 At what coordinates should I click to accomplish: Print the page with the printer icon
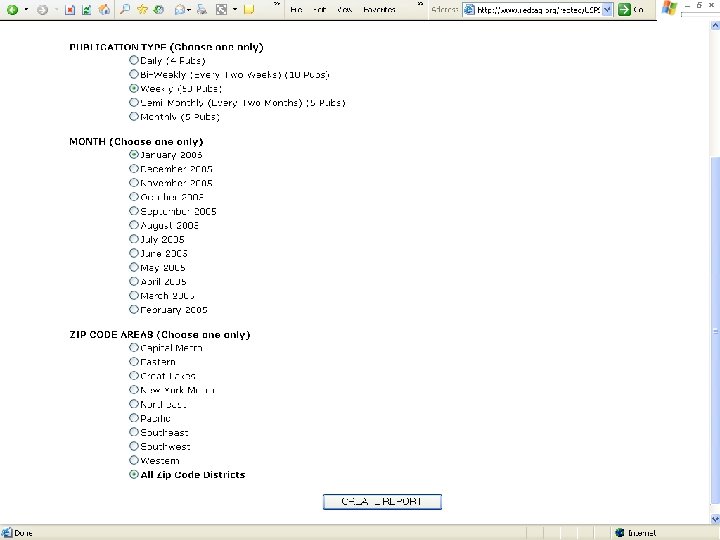click(202, 9)
